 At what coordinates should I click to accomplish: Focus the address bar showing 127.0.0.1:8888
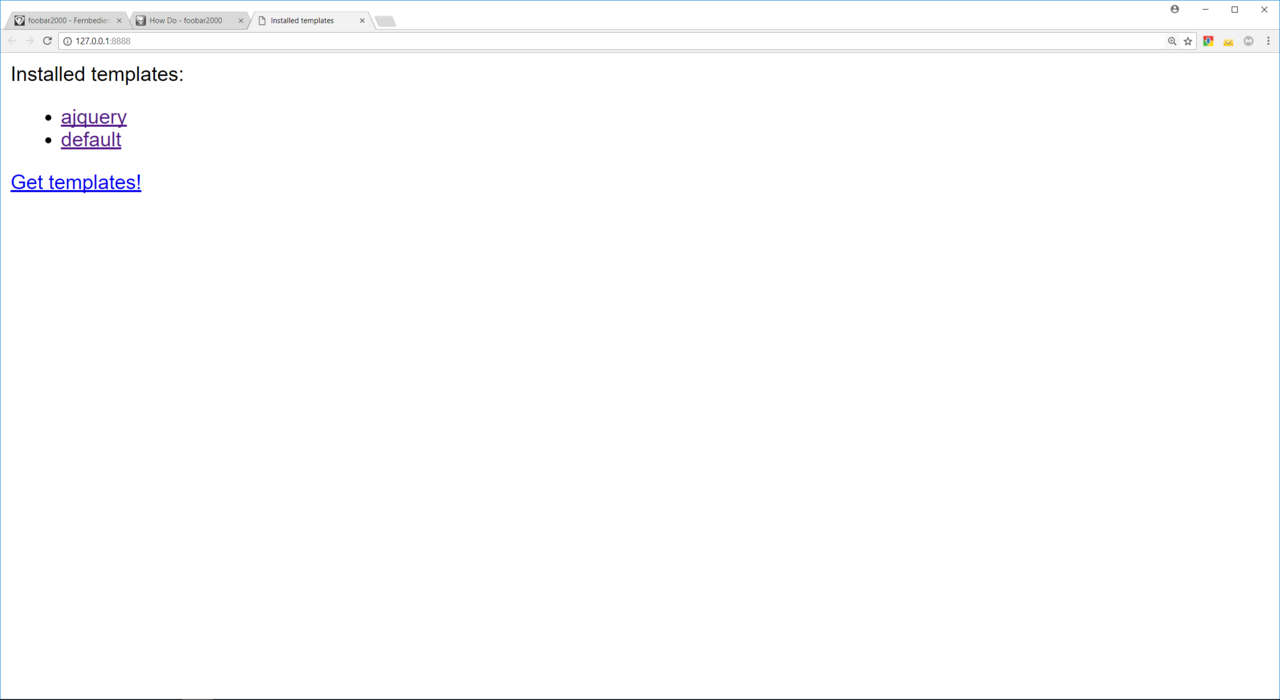(x=617, y=41)
